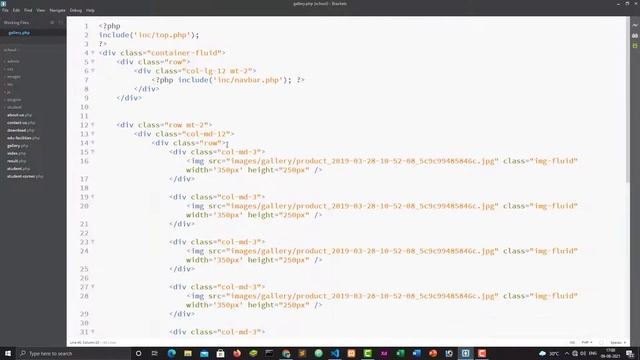Open the View menu
The width and height of the screenshot is (640, 360).
click(x=41, y=10)
